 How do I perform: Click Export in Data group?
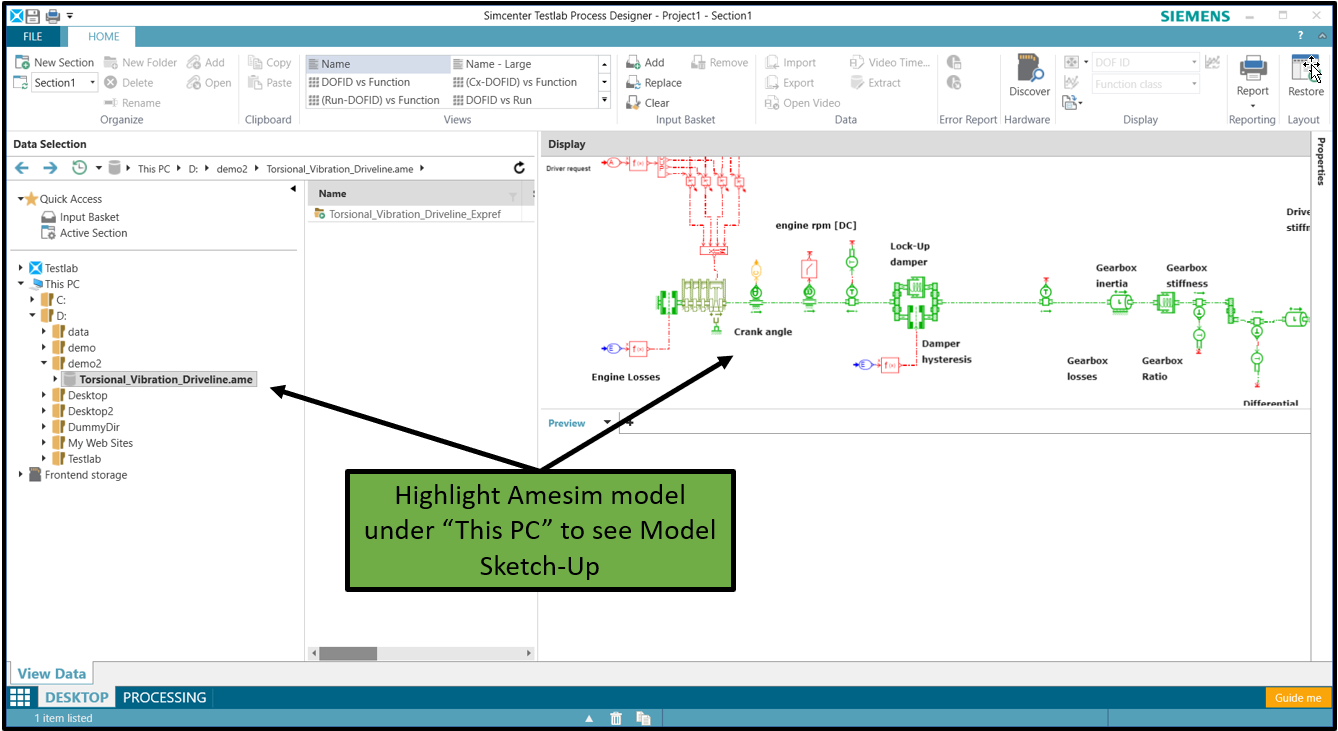(x=790, y=83)
